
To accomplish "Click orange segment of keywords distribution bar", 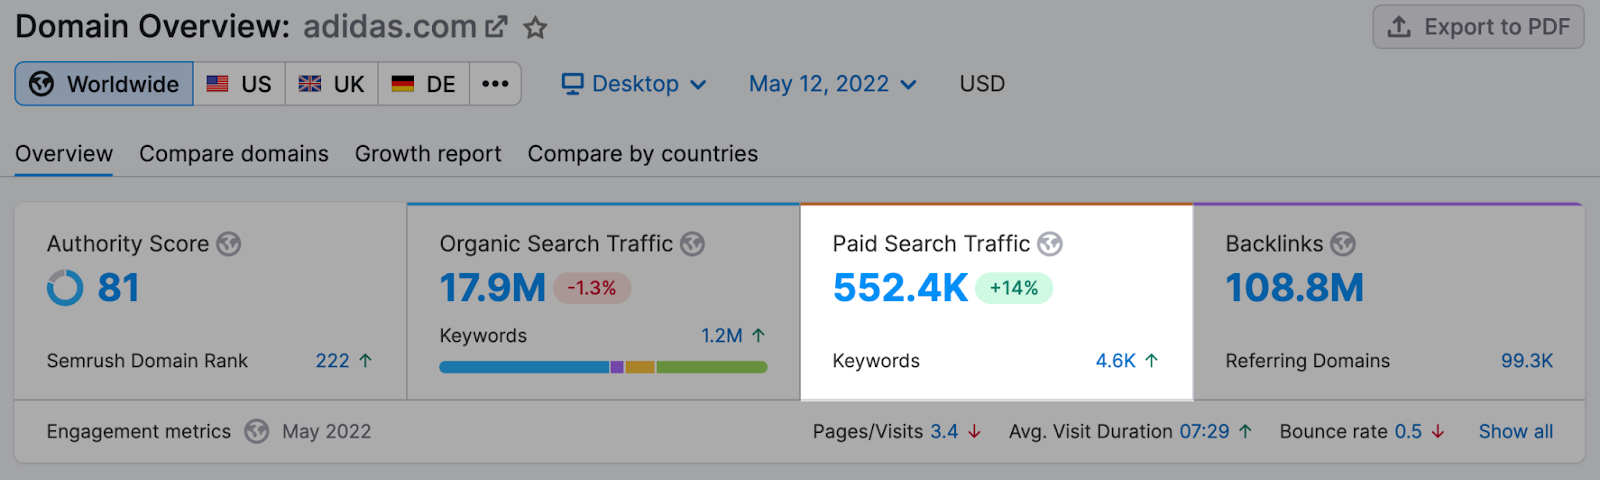I will (x=640, y=367).
